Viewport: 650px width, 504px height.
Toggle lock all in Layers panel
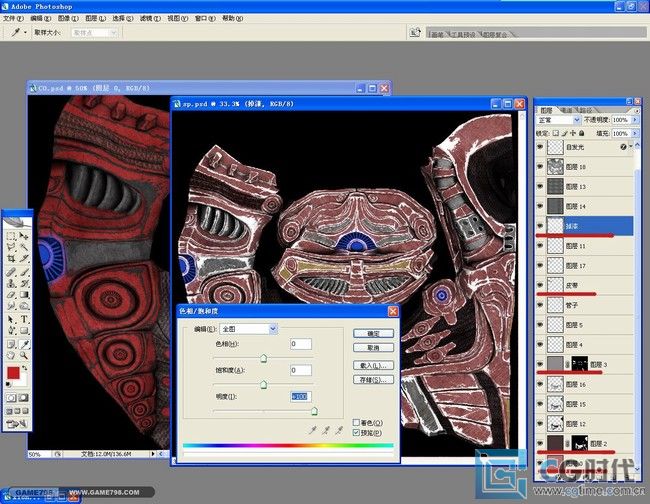pos(582,133)
